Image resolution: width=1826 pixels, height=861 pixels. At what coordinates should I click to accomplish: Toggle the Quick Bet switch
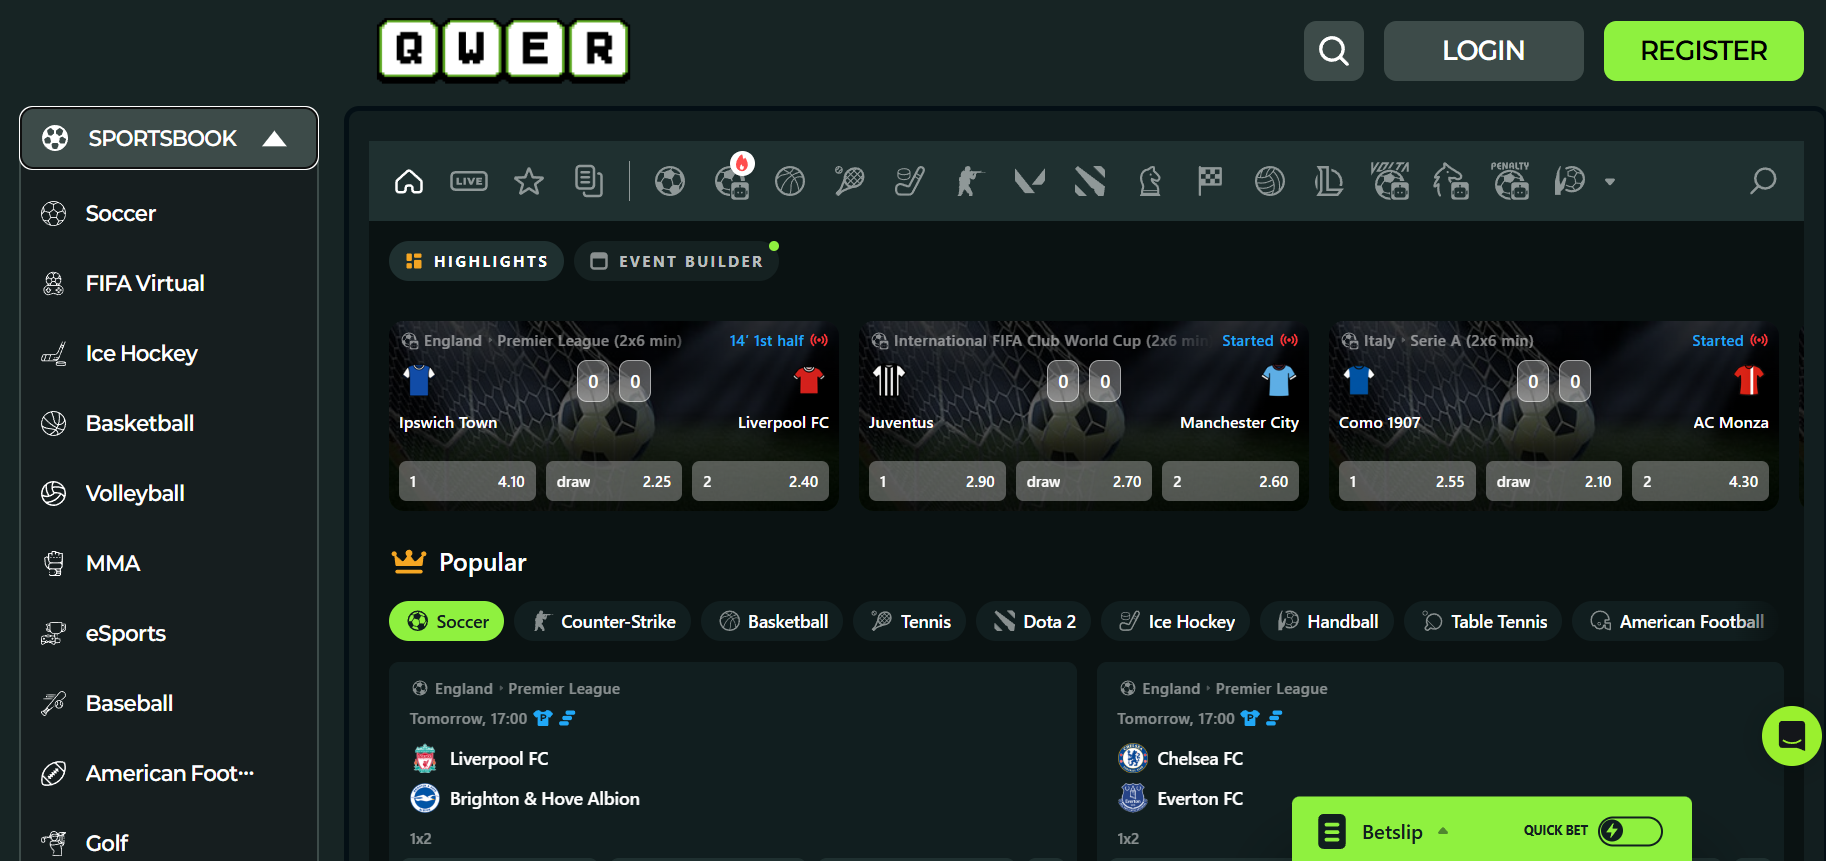(1629, 831)
